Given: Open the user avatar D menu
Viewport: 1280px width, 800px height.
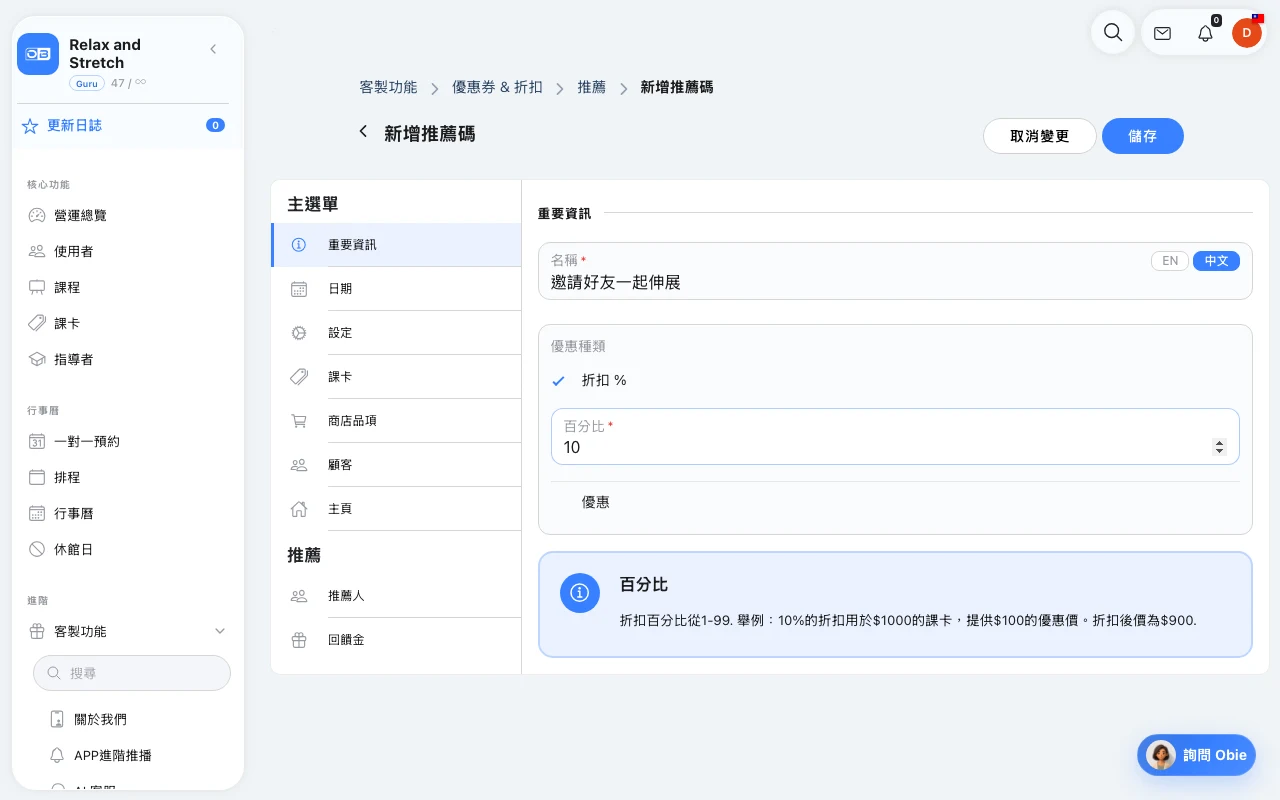Looking at the screenshot, I should click(x=1246, y=33).
